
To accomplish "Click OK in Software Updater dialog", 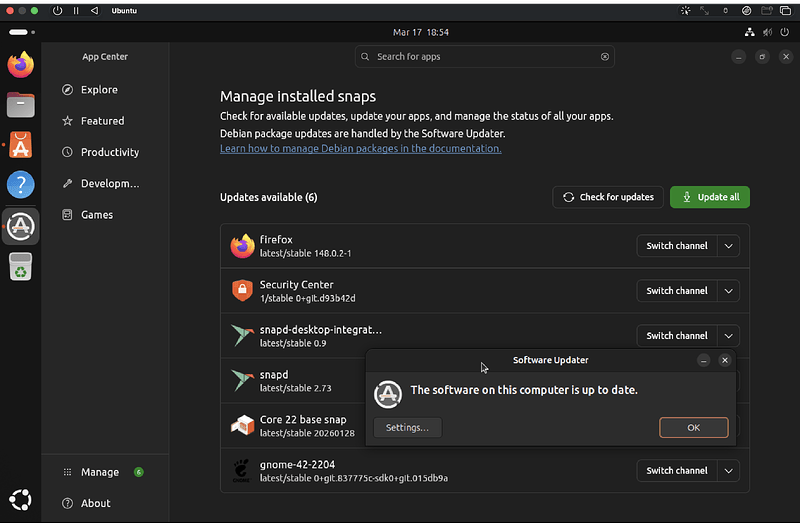I will click(693, 428).
